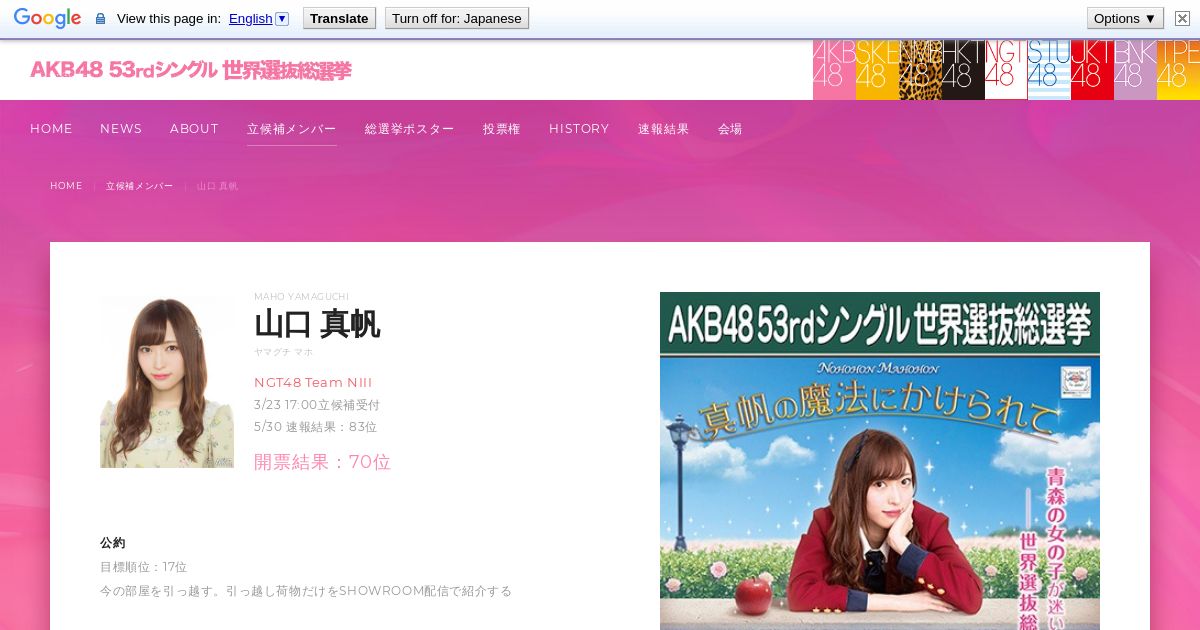Viewport: 1200px width, 630px height.
Task: Click the 山口 真帆 name heading
Action: (317, 324)
